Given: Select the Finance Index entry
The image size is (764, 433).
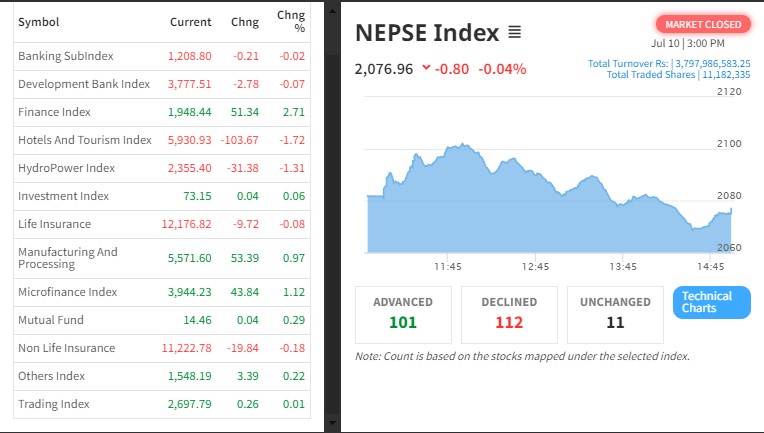Looking at the screenshot, I should click(x=54, y=112).
